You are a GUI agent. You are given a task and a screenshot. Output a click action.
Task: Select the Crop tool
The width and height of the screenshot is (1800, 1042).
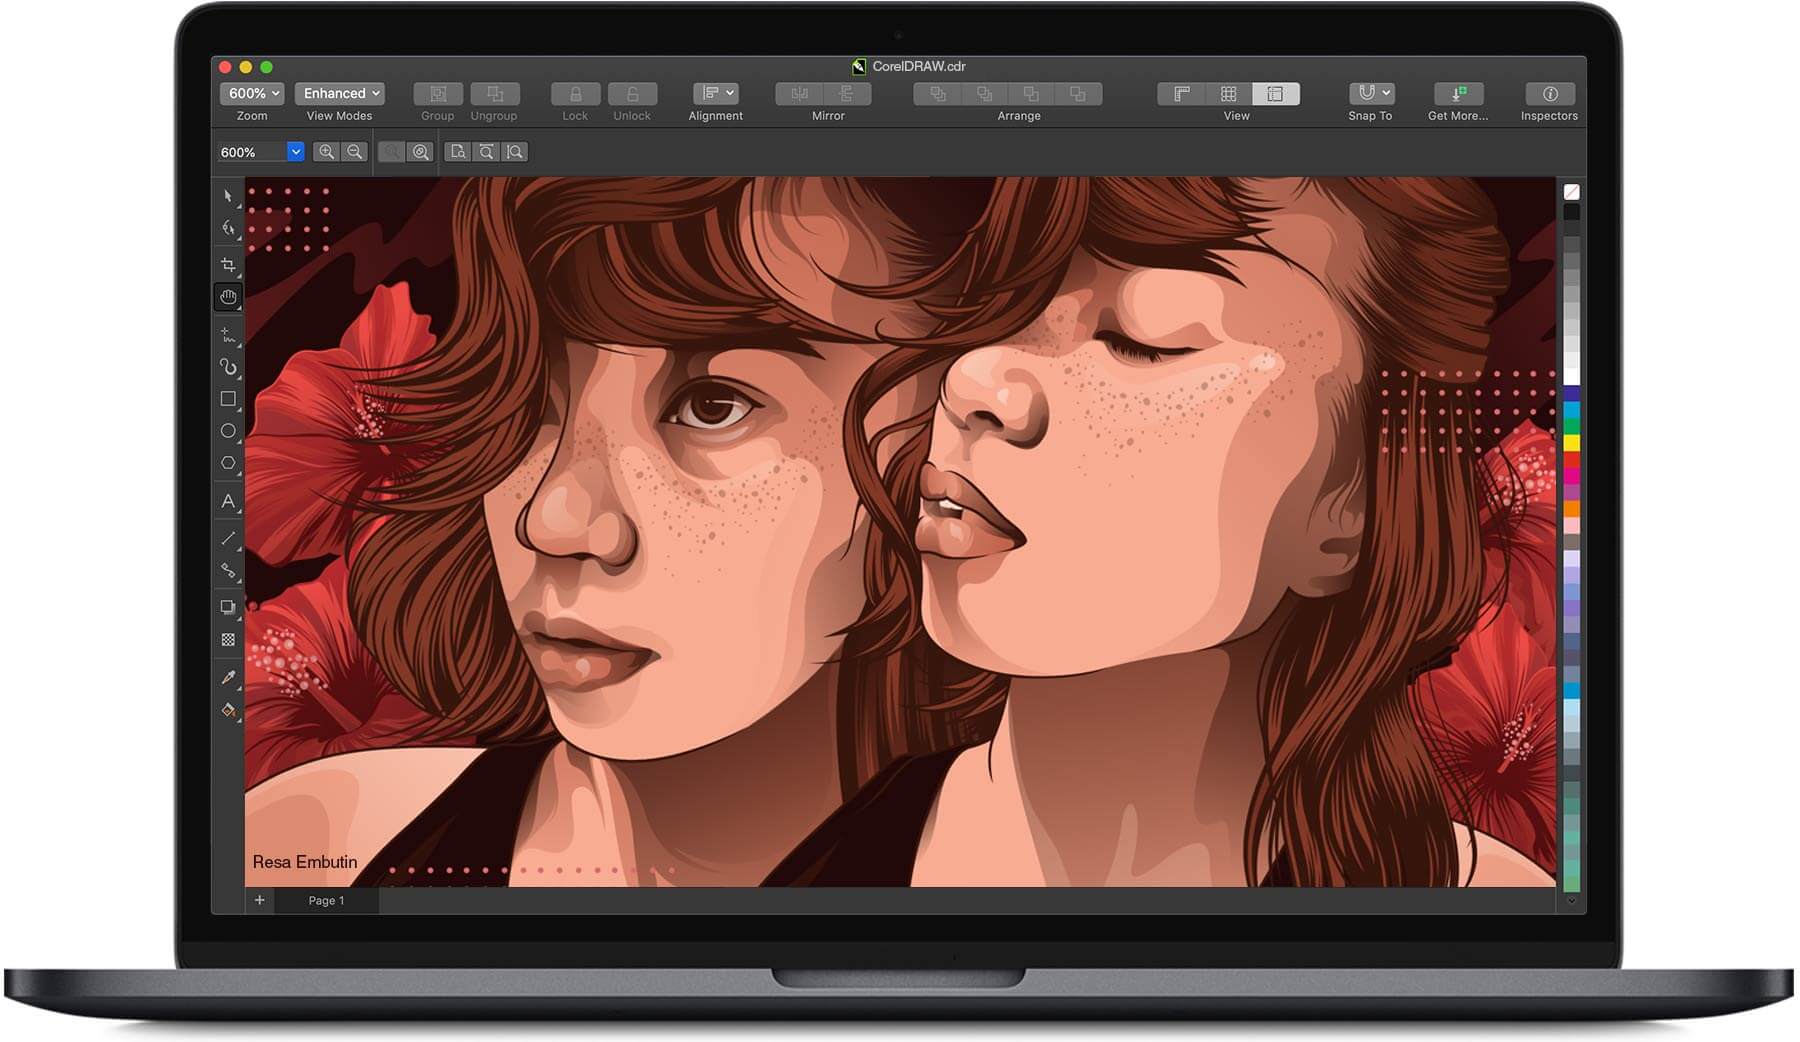228,265
